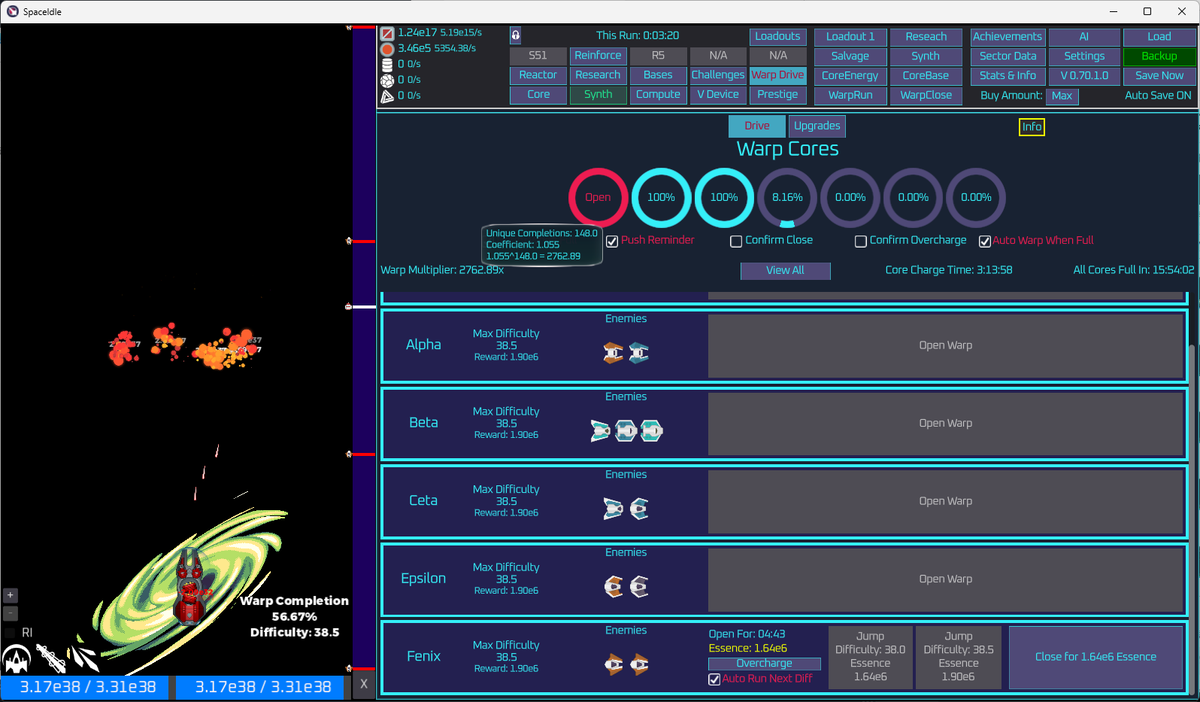Click the right enemy icon in Ceta row
The image size is (1200, 702).
[x=639, y=508]
